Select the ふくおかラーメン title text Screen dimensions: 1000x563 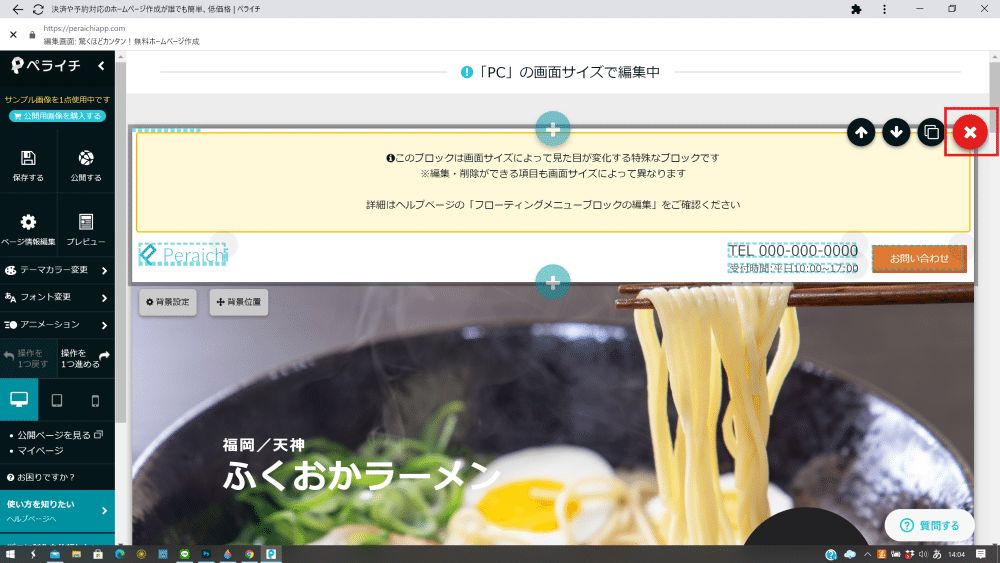point(361,476)
